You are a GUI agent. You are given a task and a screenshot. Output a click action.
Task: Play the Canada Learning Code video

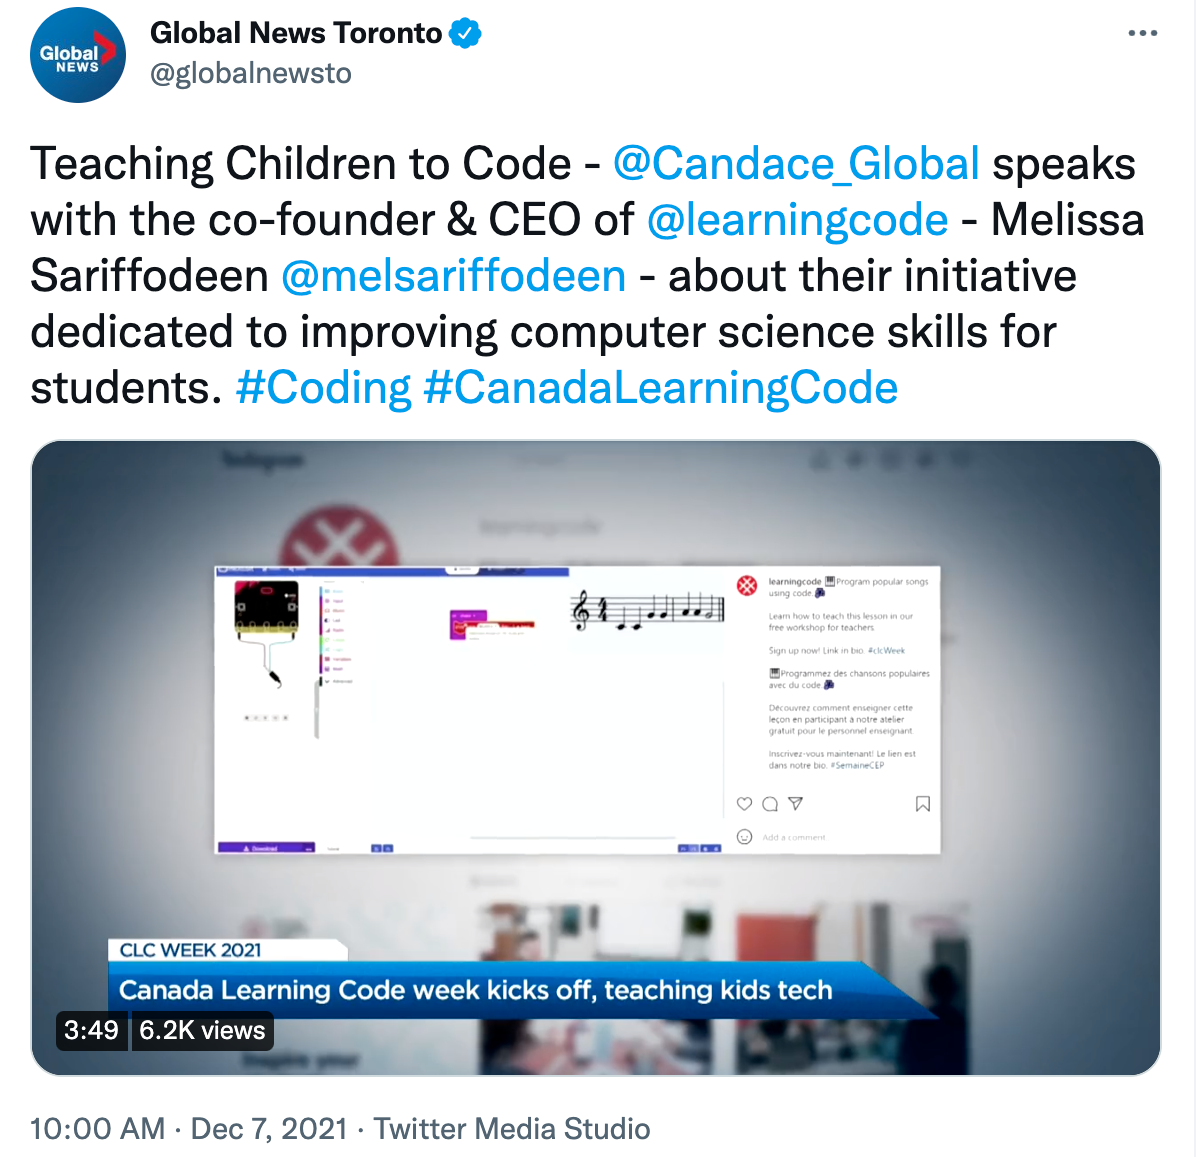click(596, 758)
